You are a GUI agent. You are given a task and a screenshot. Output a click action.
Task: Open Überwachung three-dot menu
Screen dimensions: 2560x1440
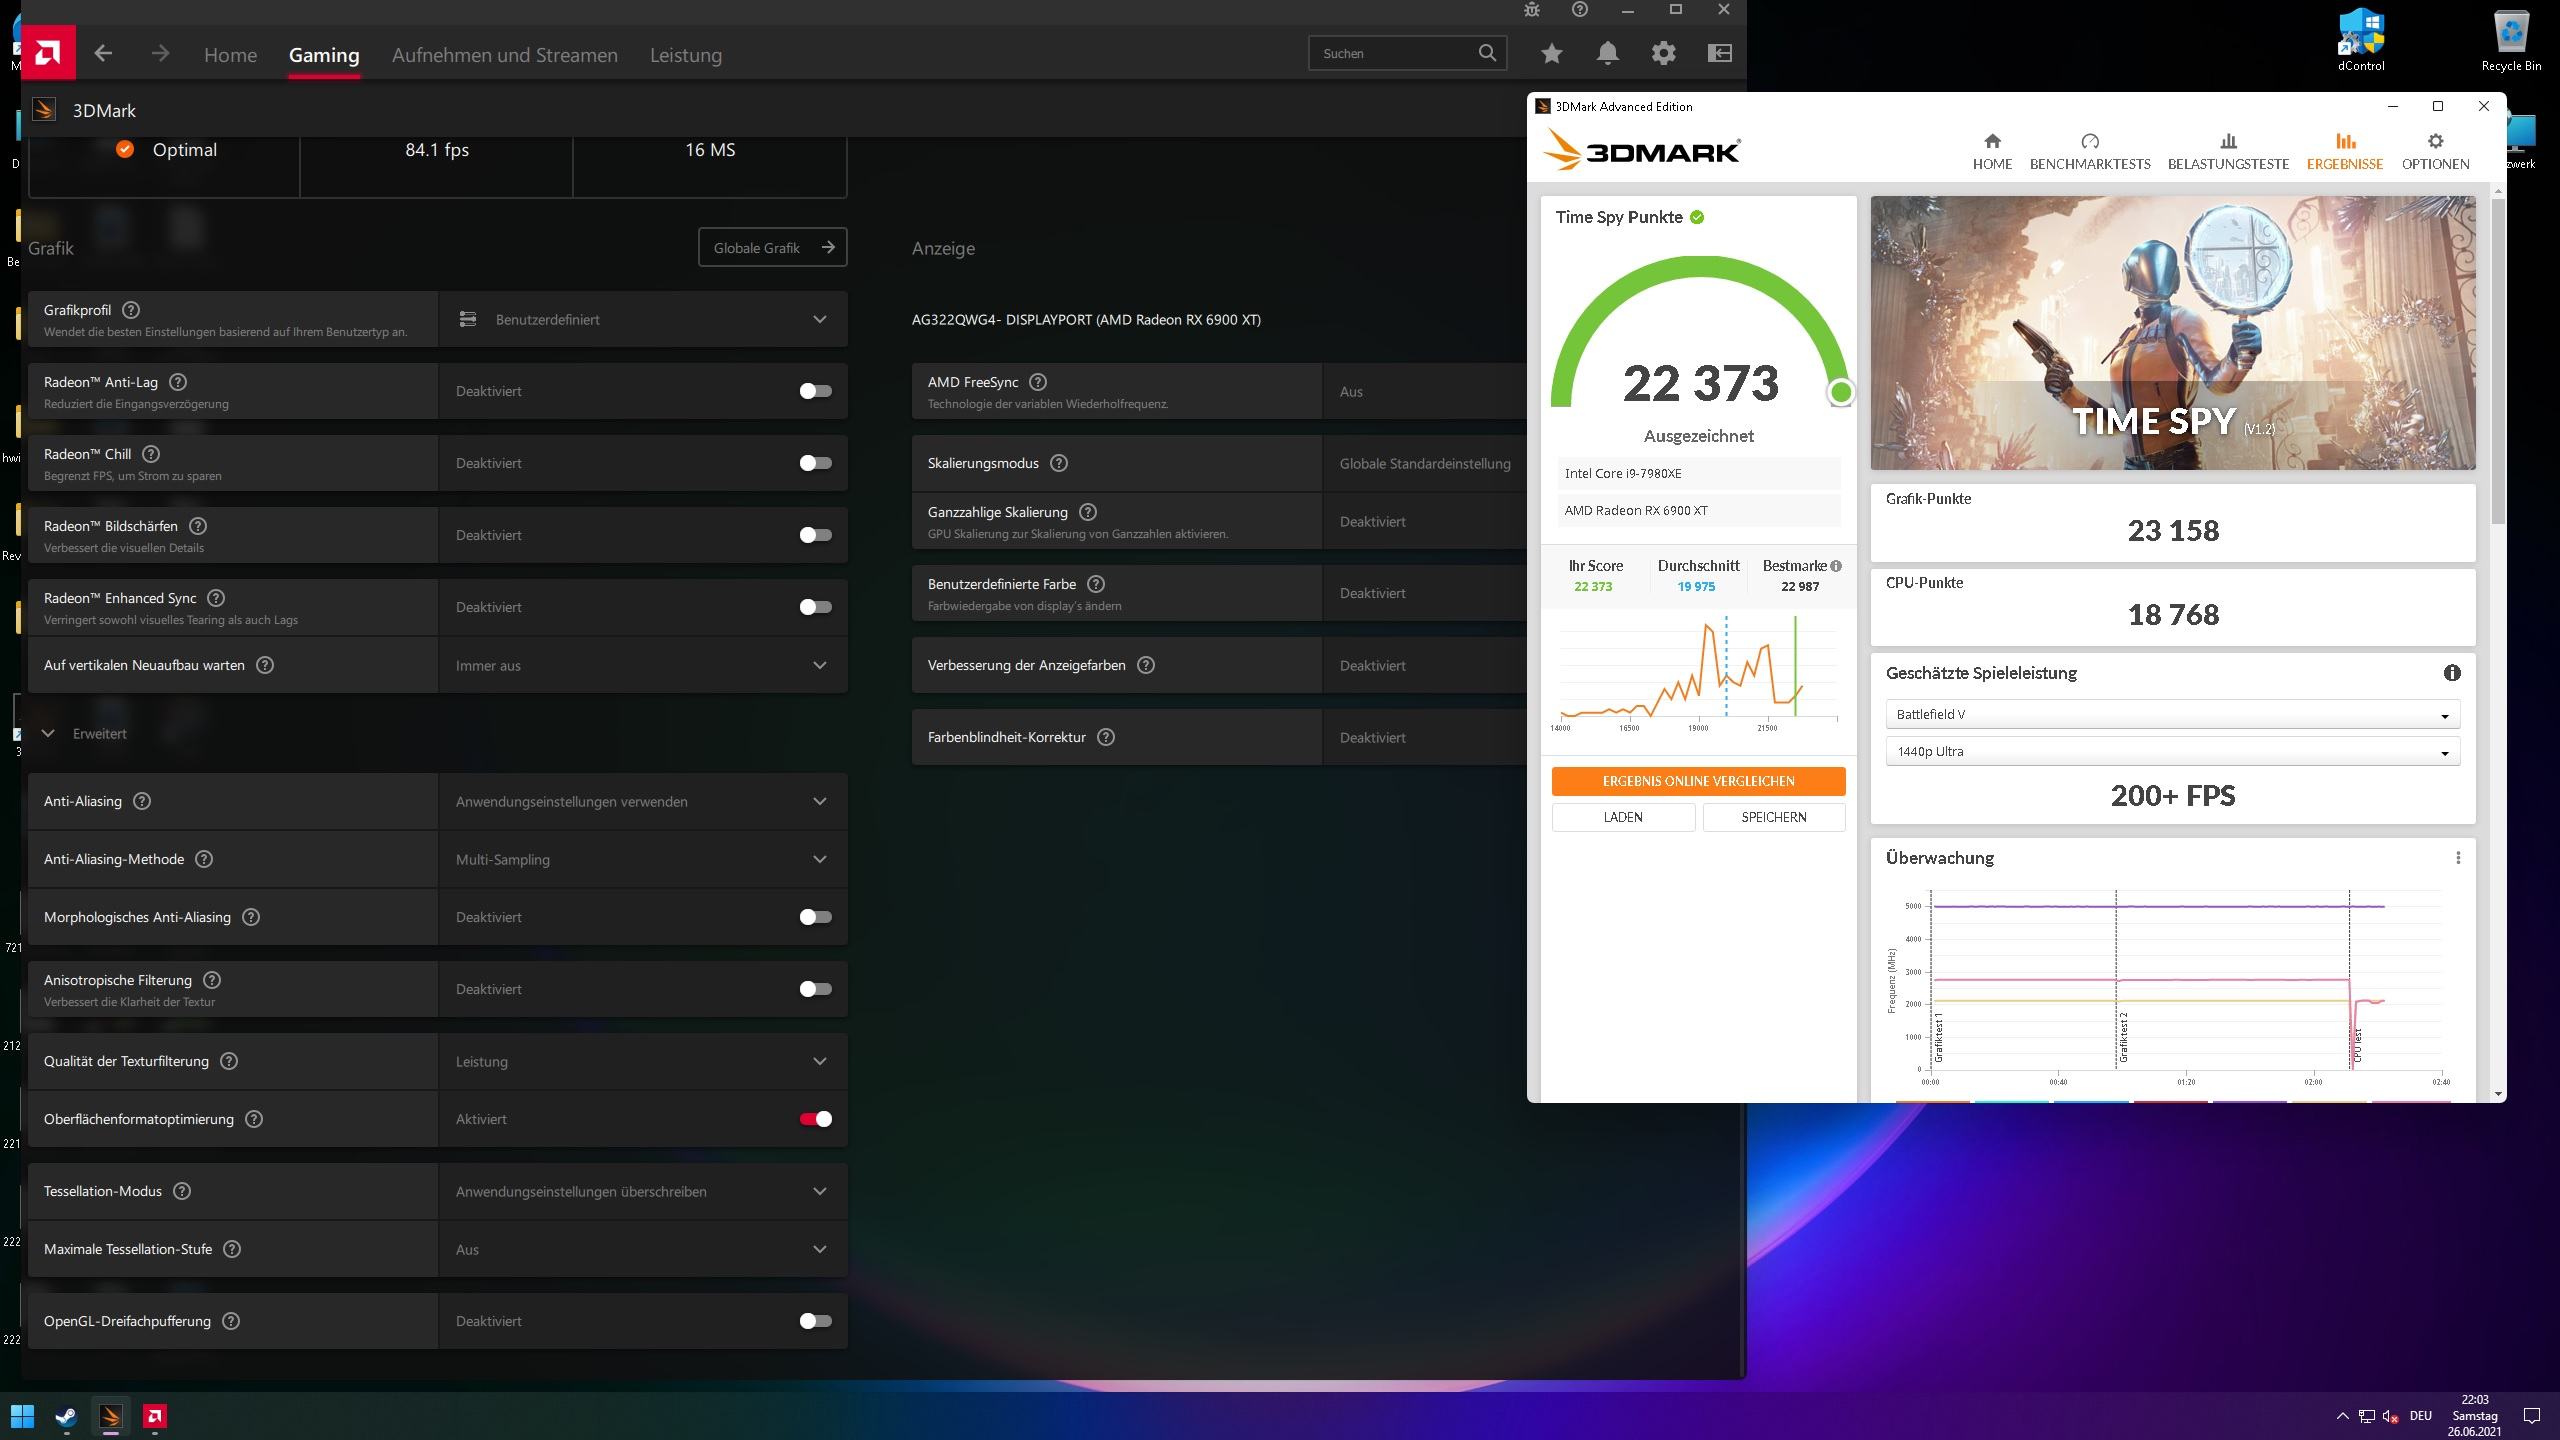click(2458, 858)
